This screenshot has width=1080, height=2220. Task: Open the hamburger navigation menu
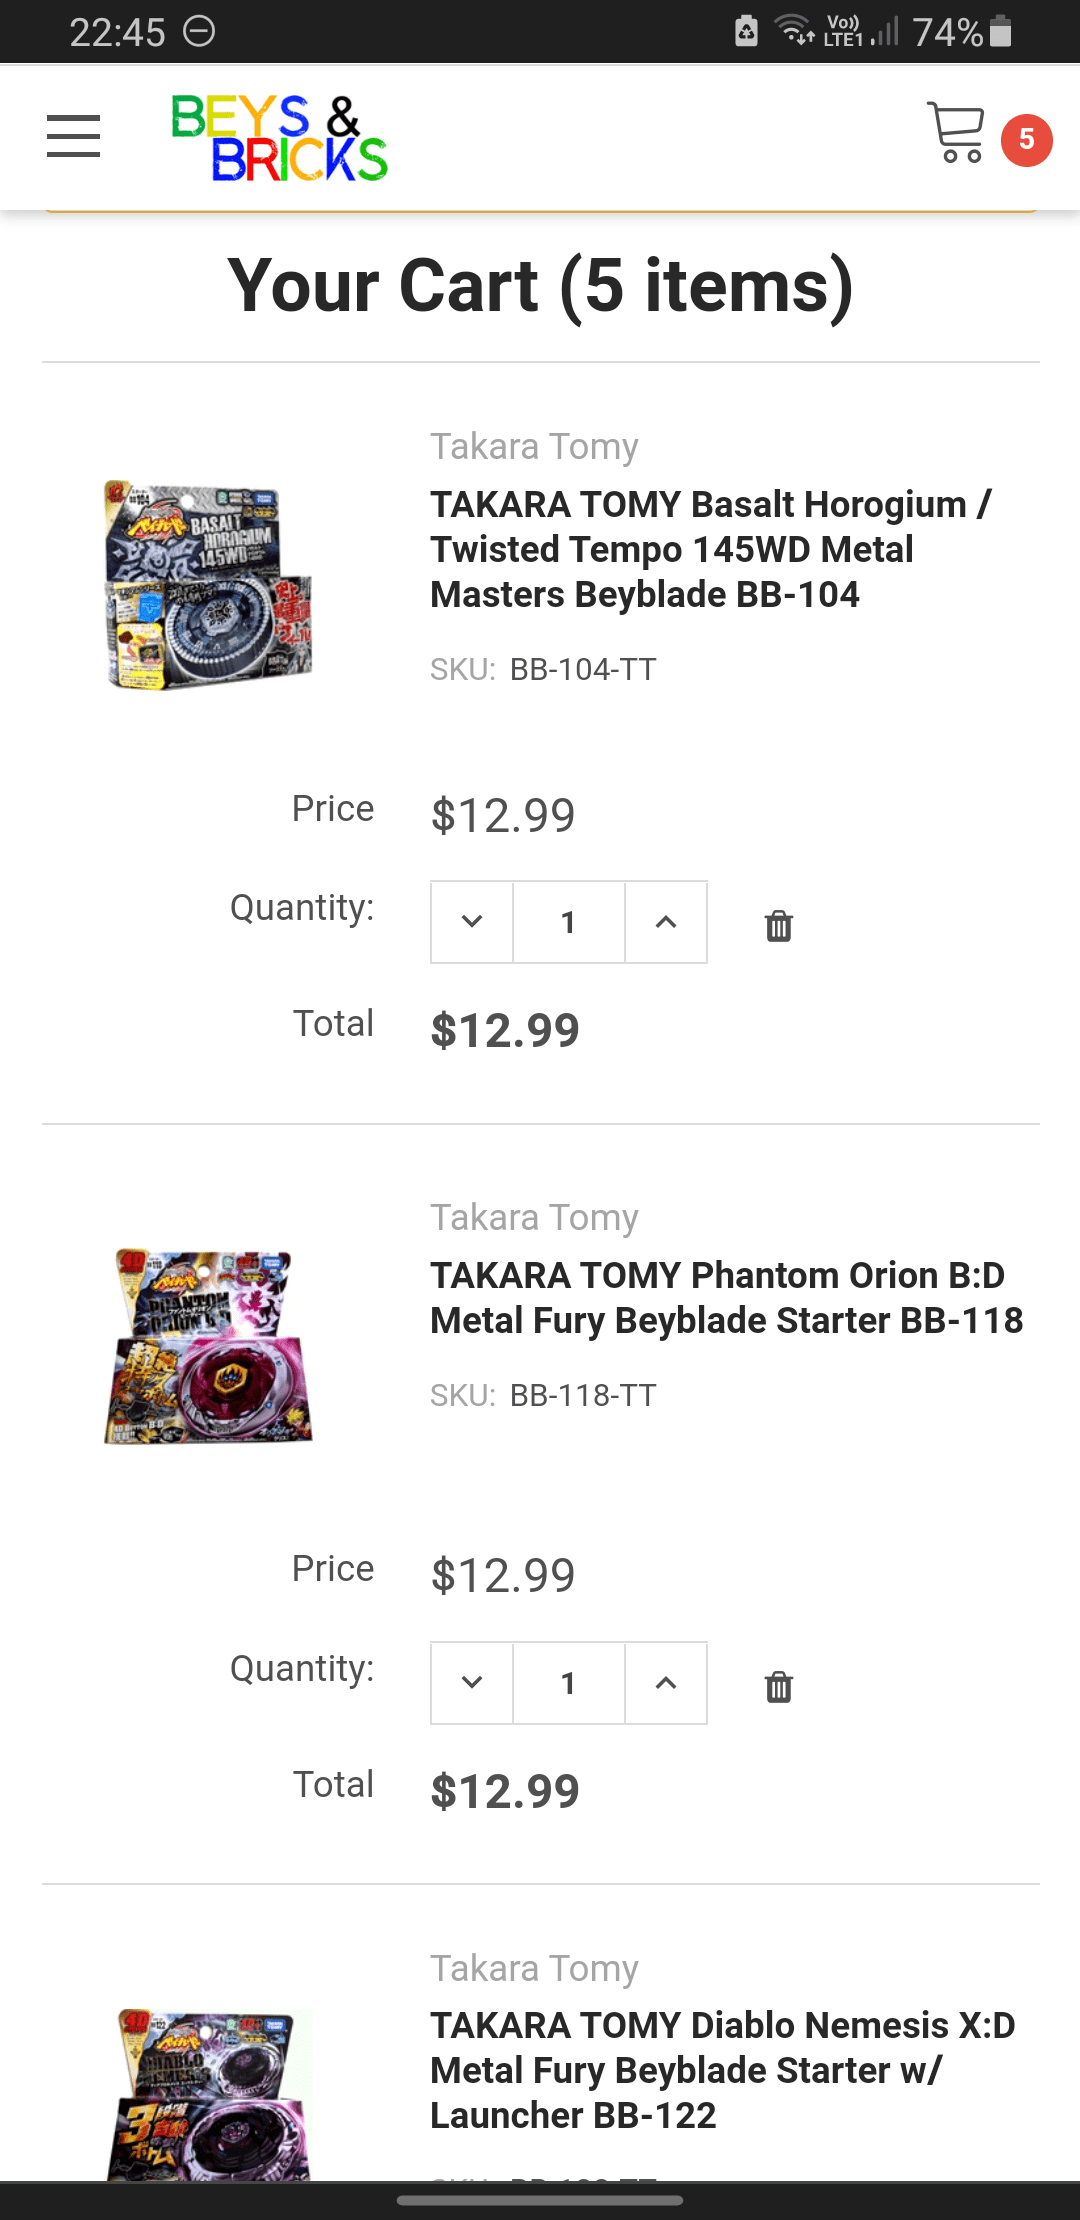72,137
